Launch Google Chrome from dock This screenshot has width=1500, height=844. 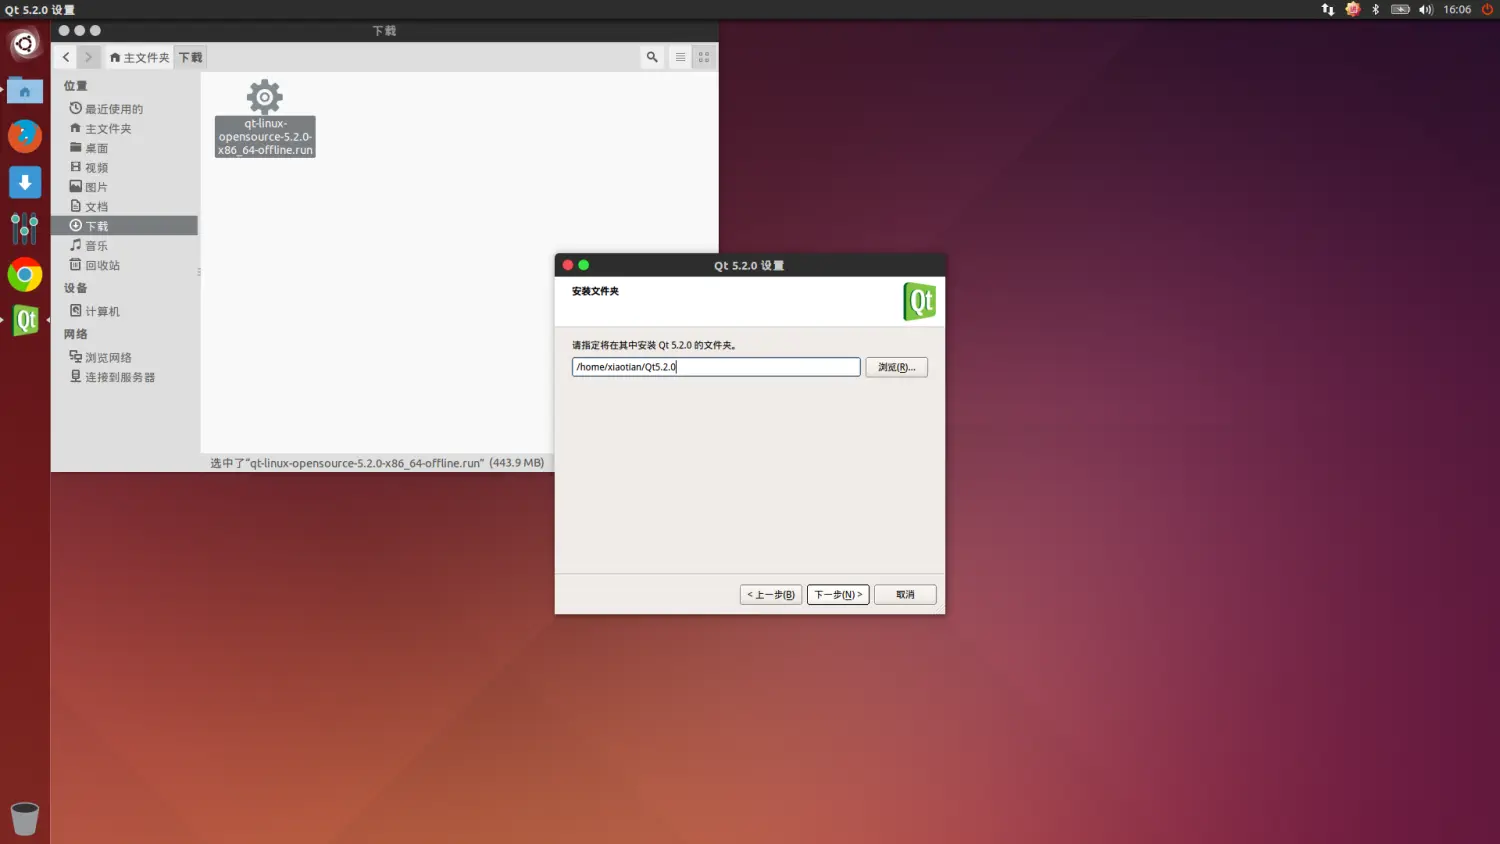click(x=25, y=274)
